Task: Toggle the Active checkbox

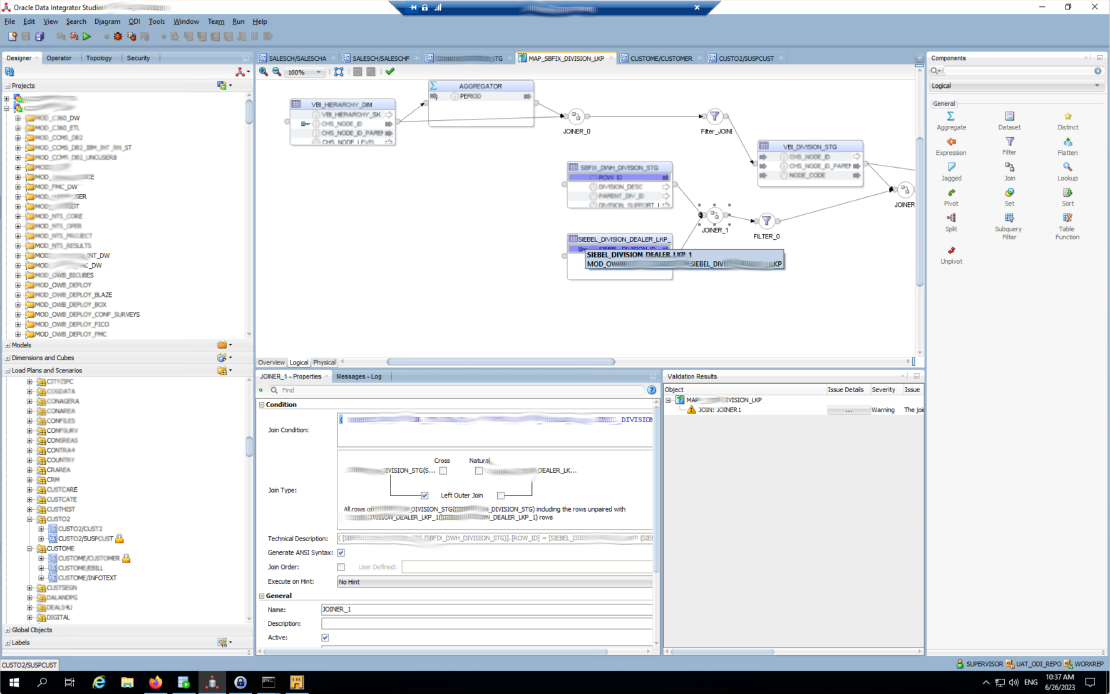Action: tap(325, 637)
